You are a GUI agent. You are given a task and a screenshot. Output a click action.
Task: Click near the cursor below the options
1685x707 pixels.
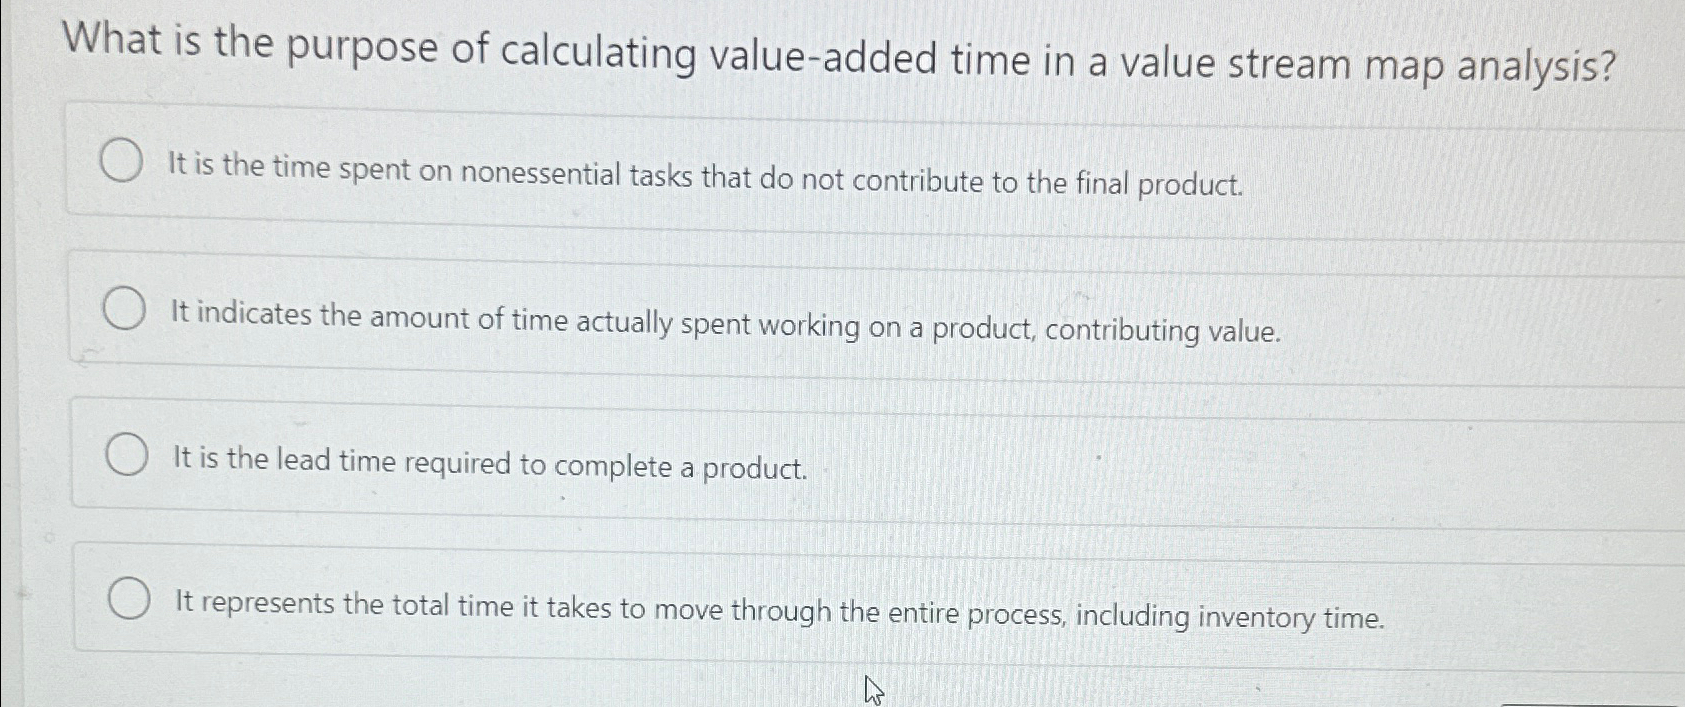(x=872, y=688)
